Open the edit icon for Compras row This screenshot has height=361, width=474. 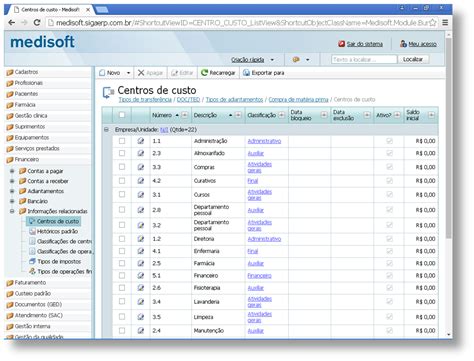(141, 167)
